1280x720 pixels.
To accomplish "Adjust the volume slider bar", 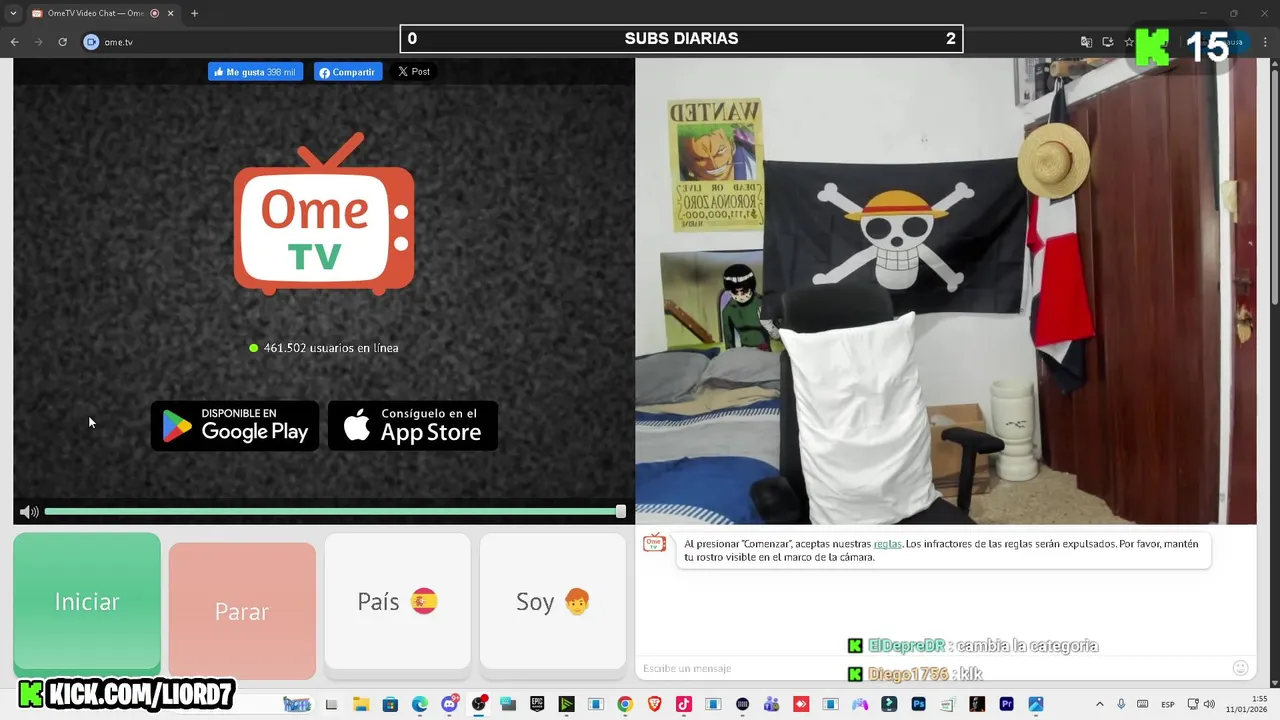I will (335, 512).
